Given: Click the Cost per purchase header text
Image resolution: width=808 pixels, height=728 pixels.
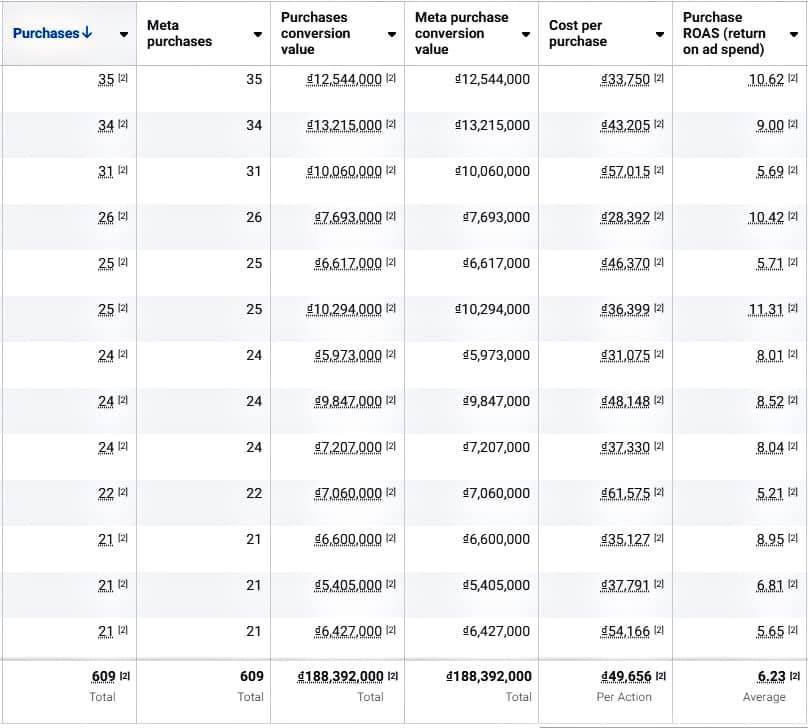Looking at the screenshot, I should (x=578, y=33).
